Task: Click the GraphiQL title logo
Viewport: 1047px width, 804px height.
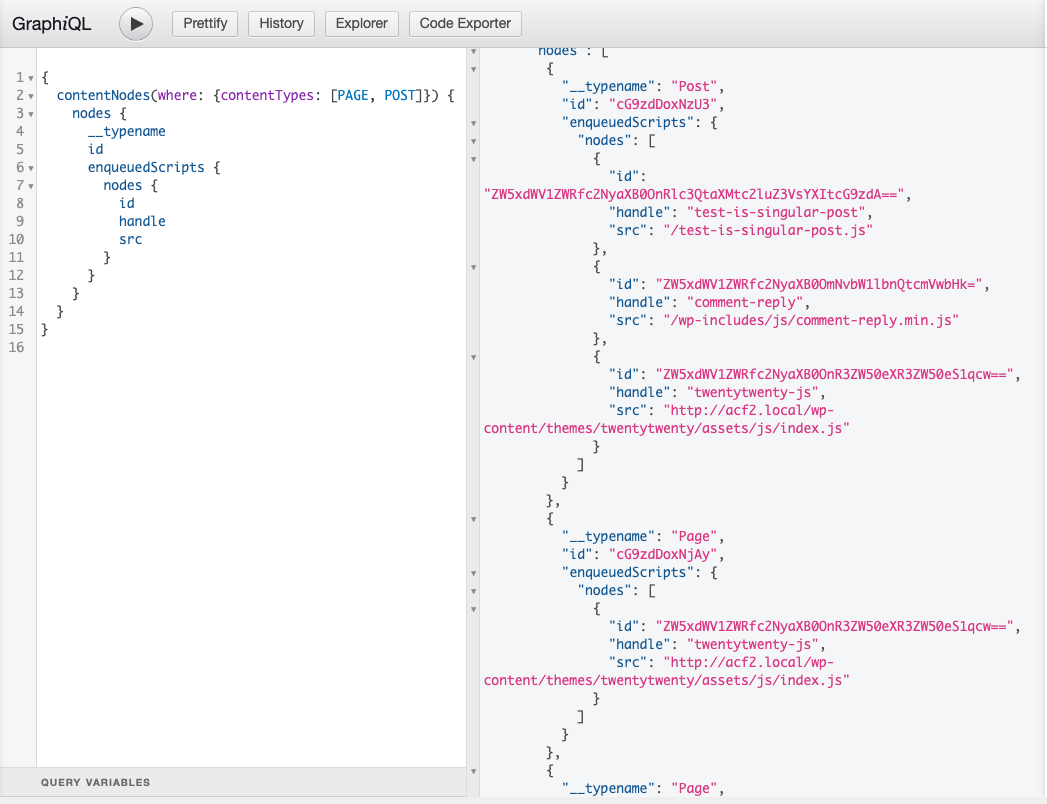Action: (x=51, y=24)
